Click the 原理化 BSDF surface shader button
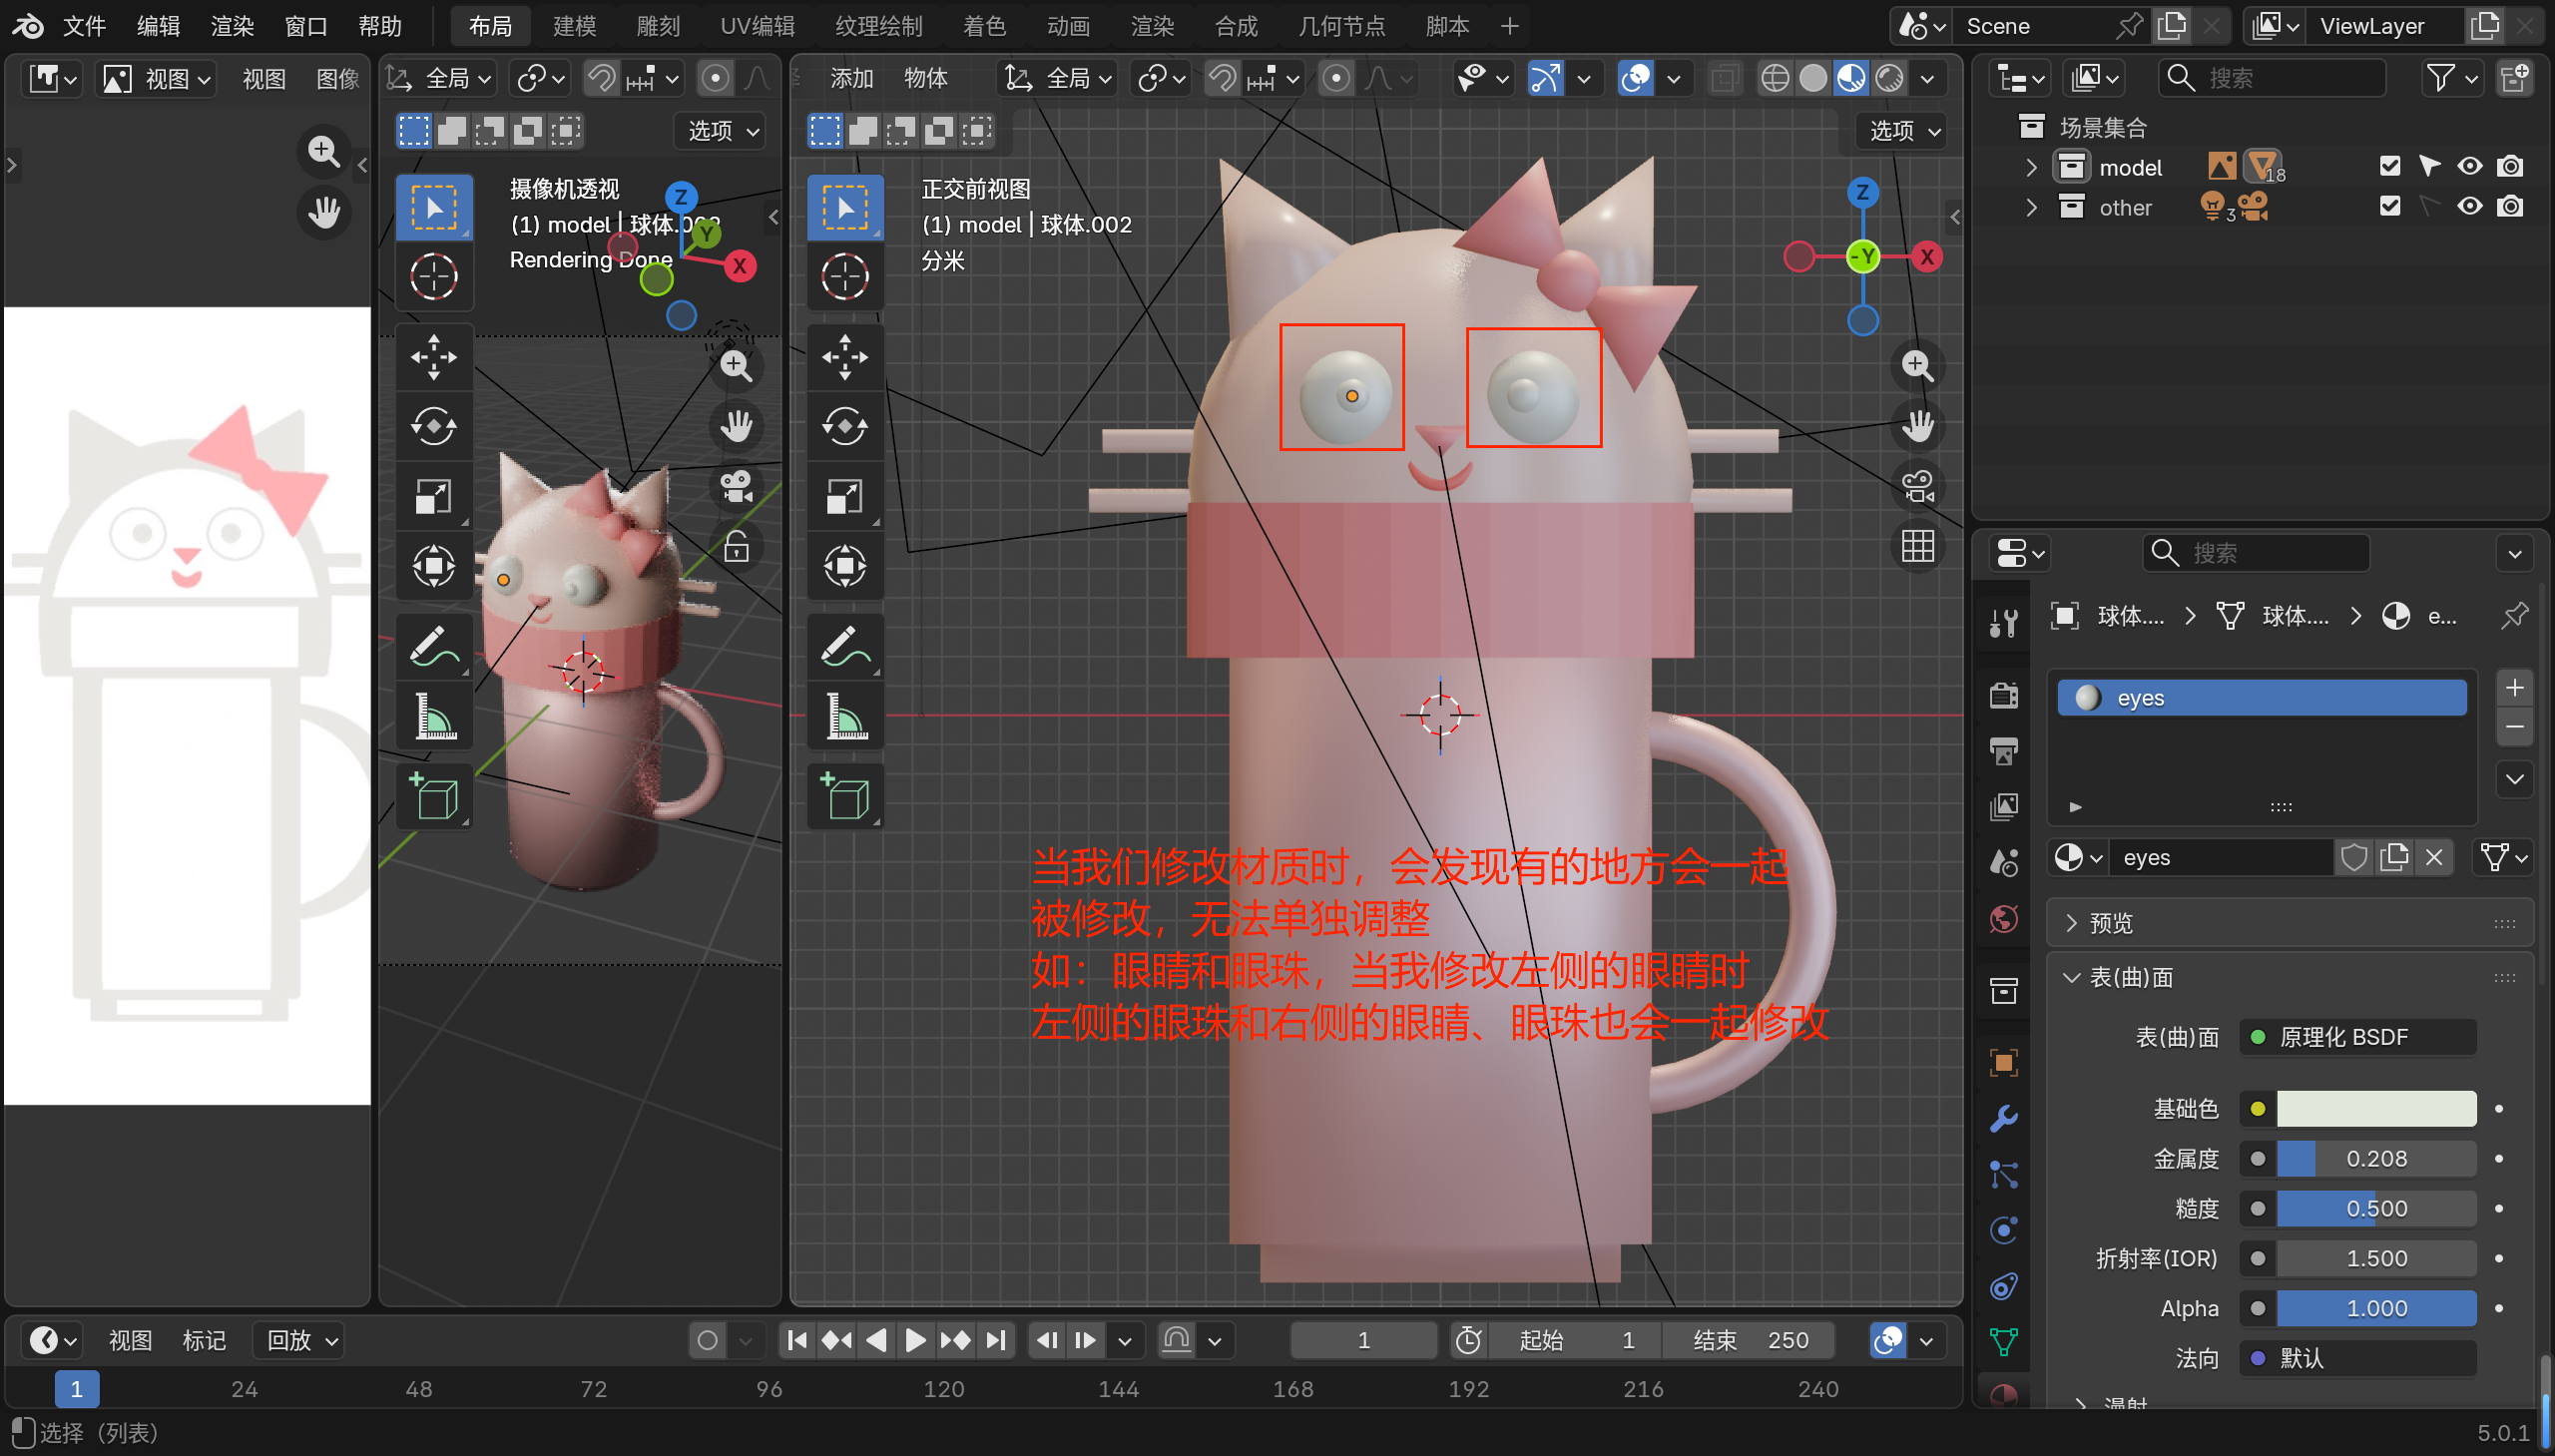 pyautogui.click(x=2360, y=1037)
